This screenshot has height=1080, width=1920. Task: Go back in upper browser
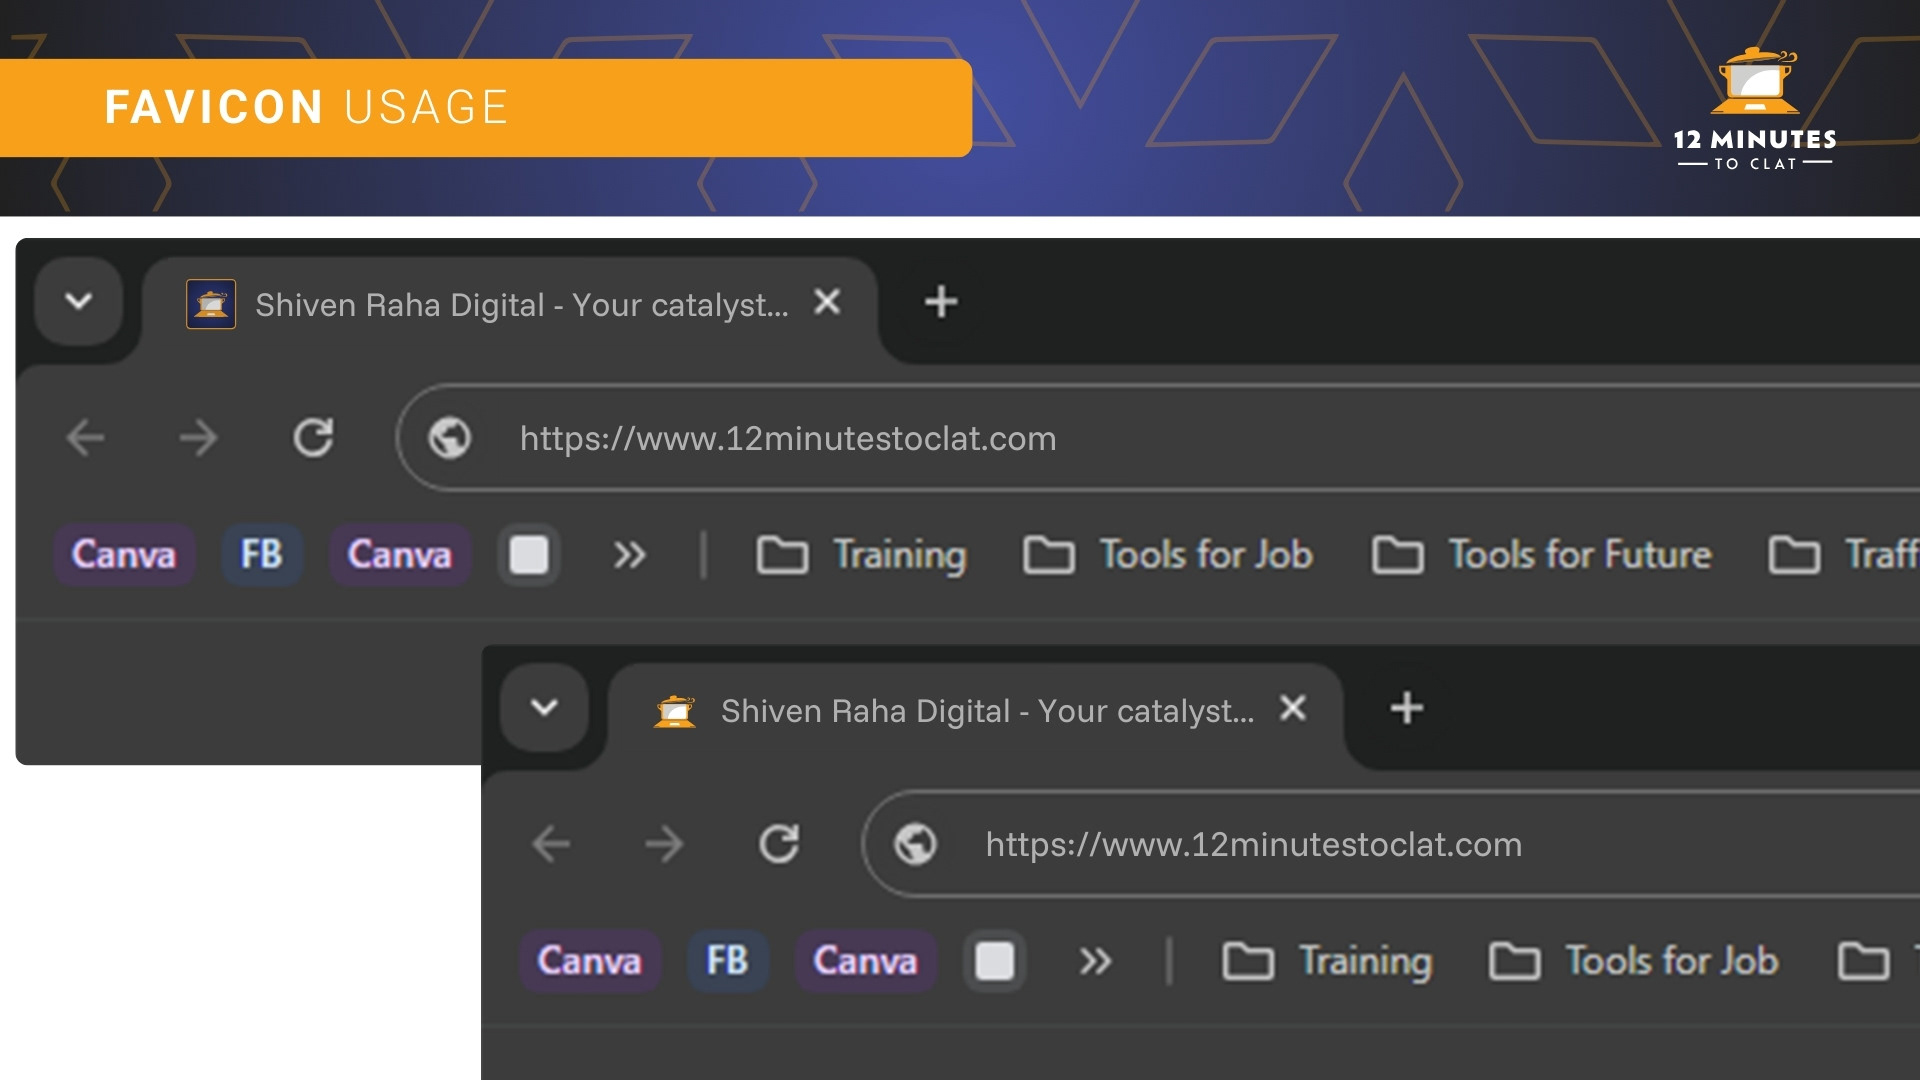[85, 438]
